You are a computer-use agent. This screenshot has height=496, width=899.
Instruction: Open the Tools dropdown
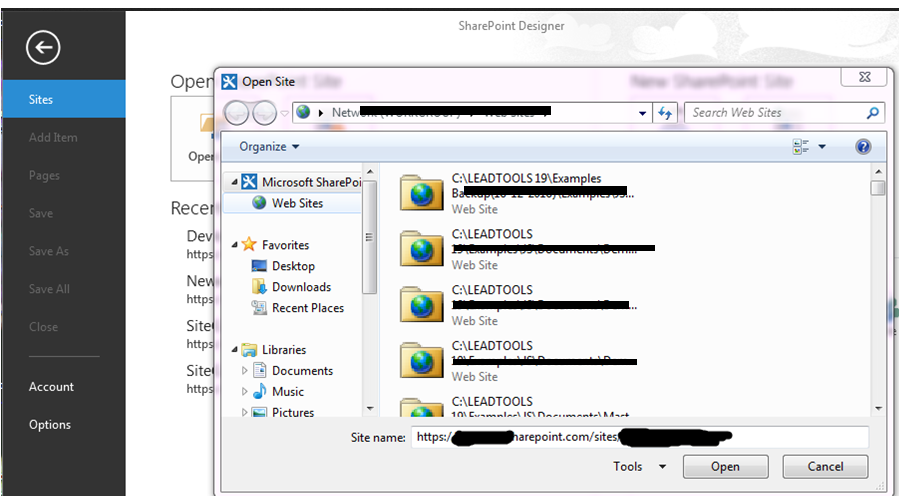tap(639, 467)
